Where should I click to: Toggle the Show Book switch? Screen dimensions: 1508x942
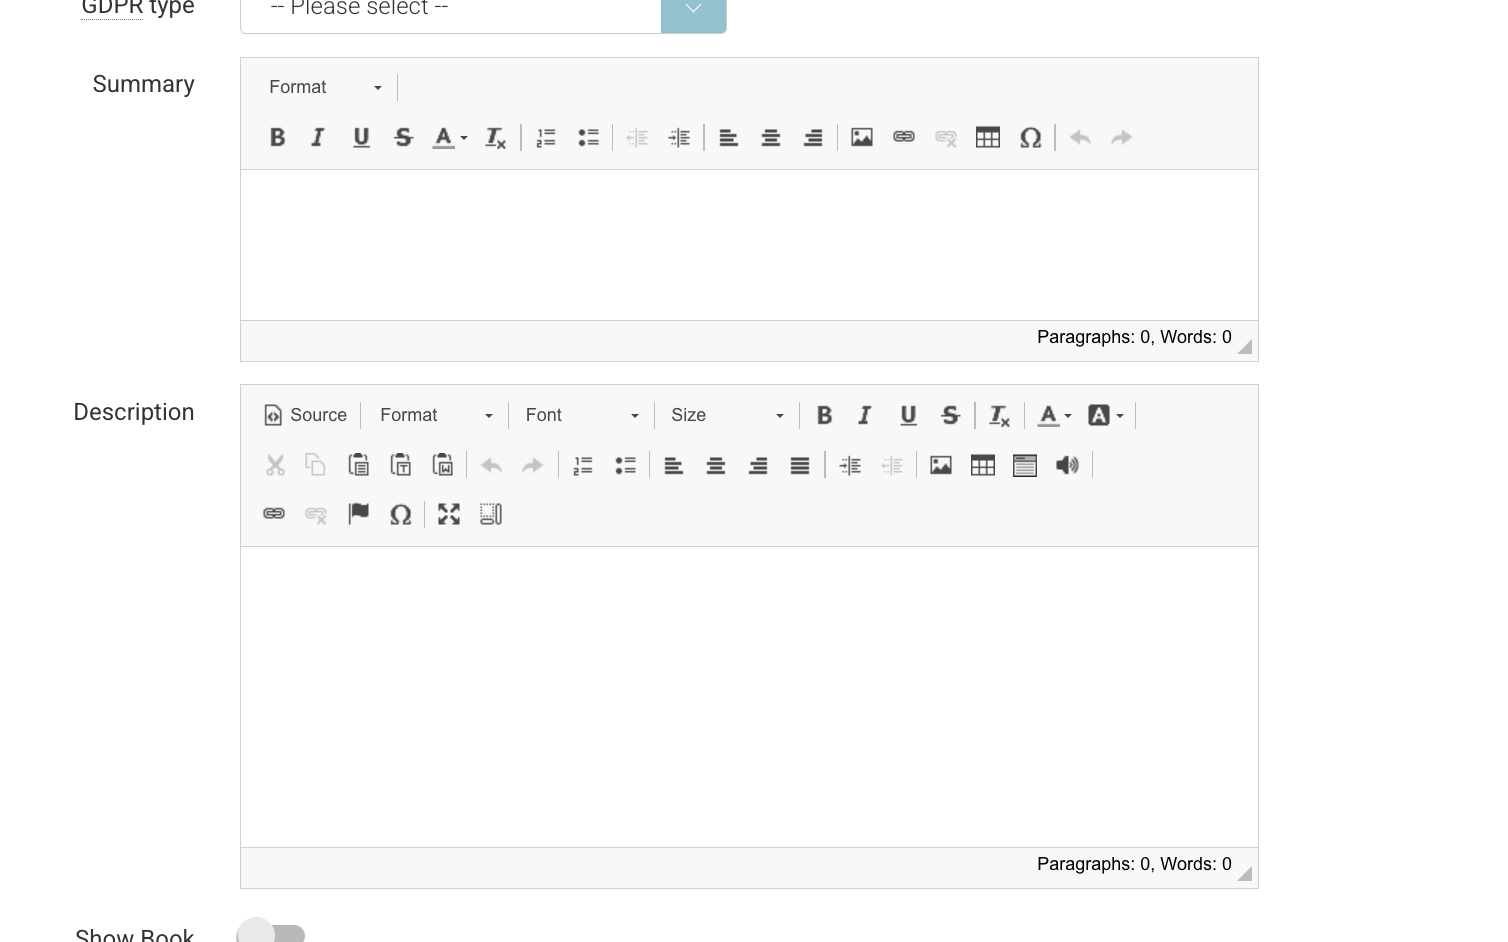(270, 931)
